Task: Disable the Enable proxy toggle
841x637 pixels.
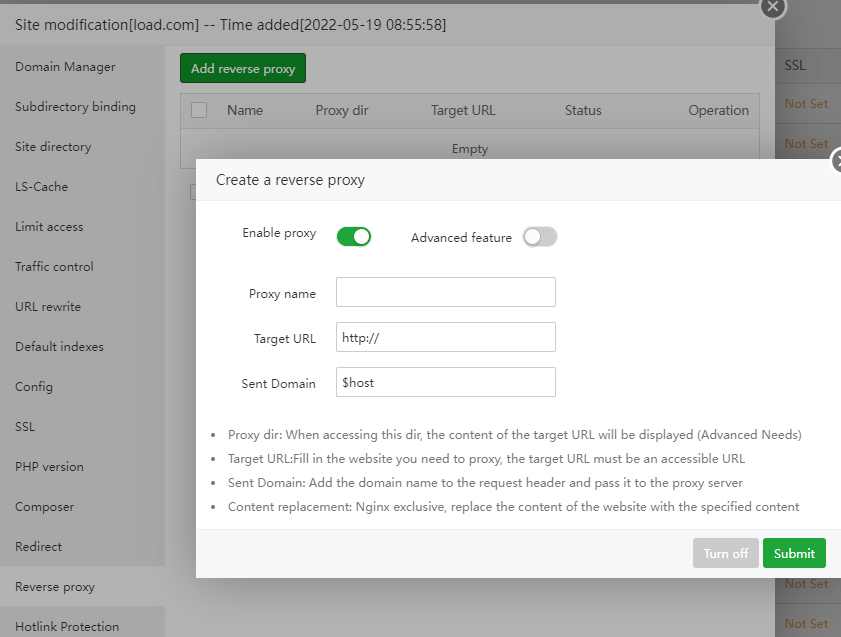Action: click(x=353, y=236)
